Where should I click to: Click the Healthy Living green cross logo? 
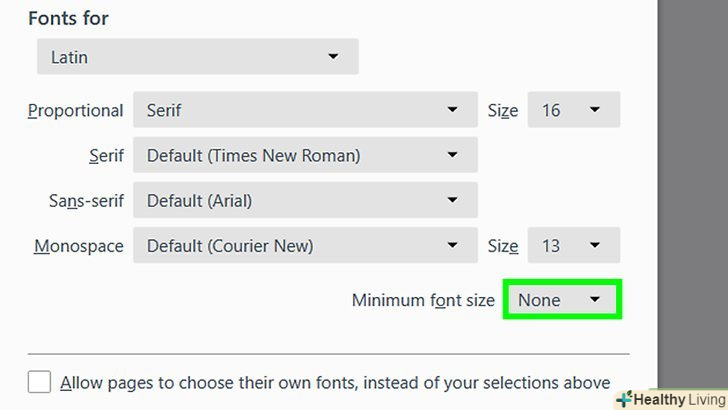tap(625, 399)
